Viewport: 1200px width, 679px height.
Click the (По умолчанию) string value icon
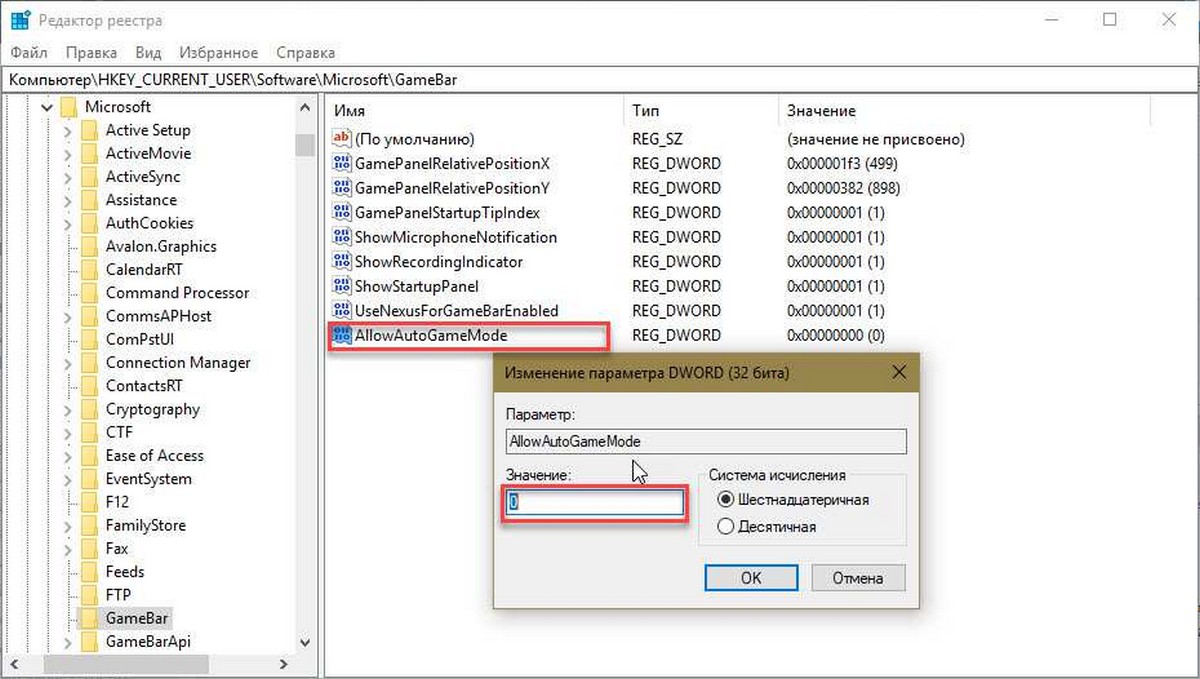click(342, 139)
